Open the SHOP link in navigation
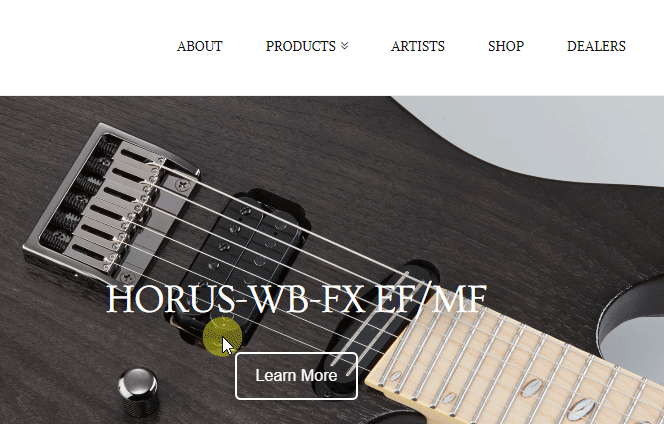Screen dimensions: 664x424 pos(506,46)
